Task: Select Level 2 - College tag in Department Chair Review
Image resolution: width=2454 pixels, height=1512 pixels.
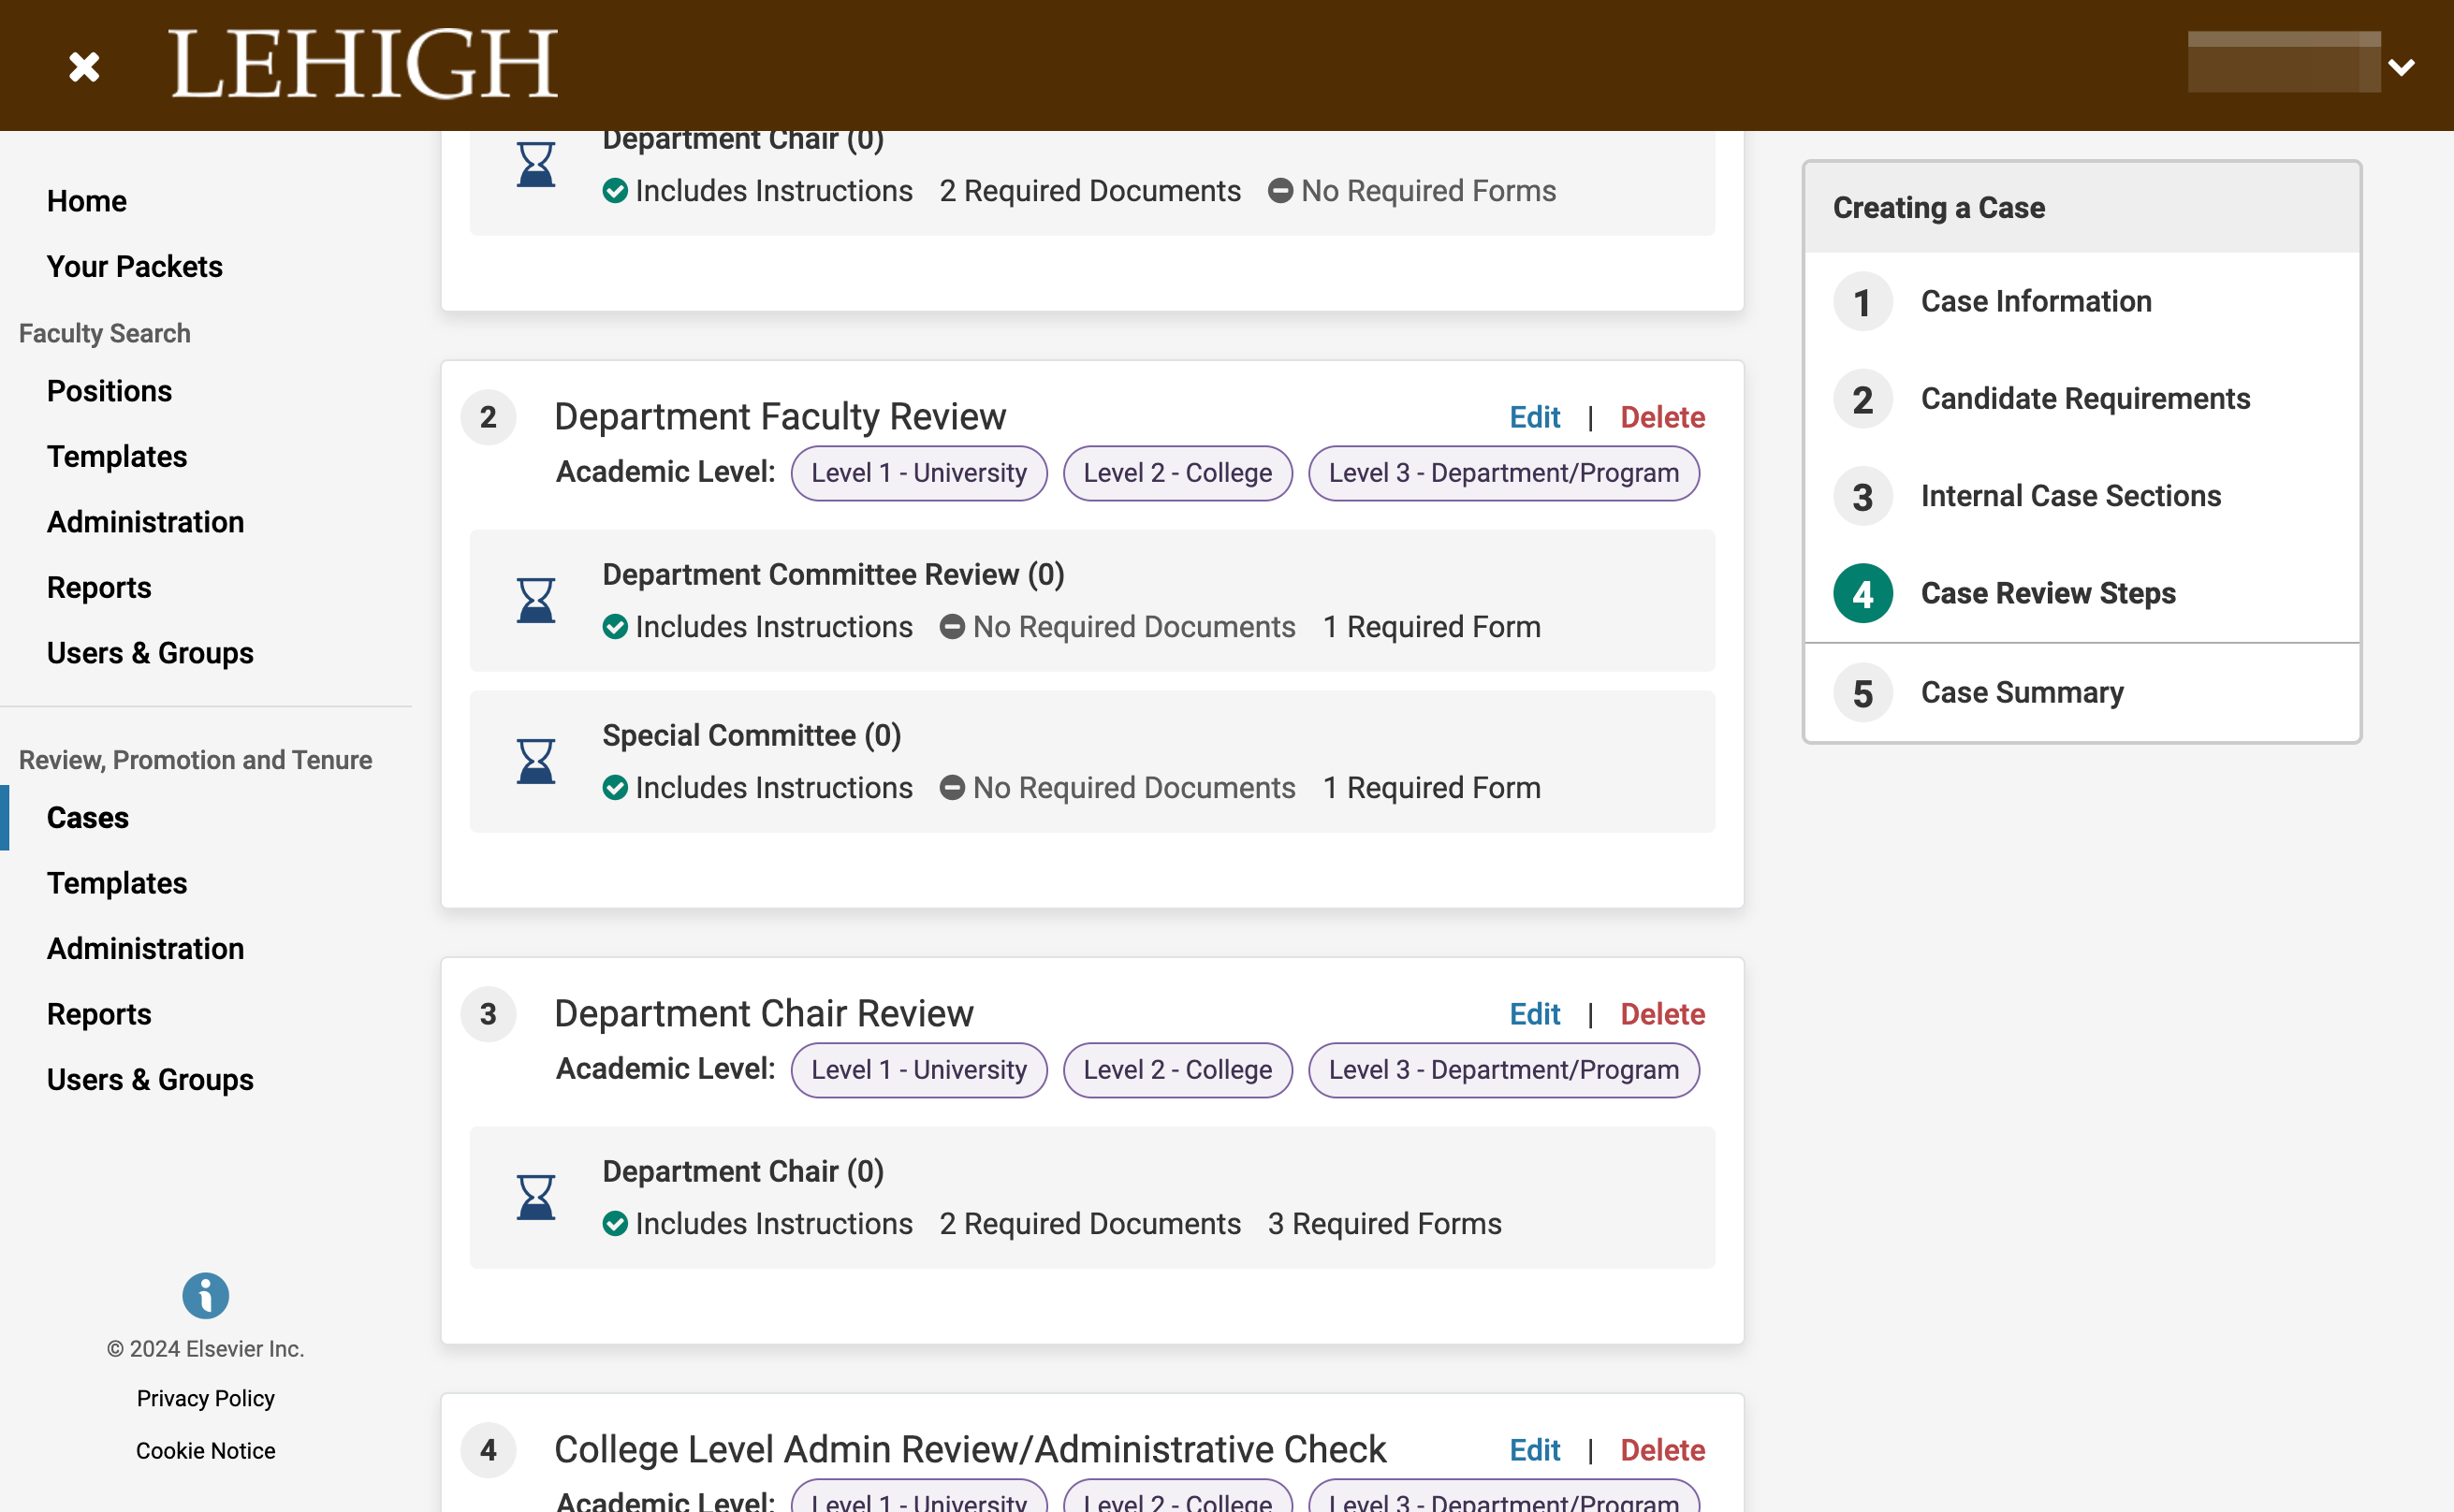Action: 1177,1070
